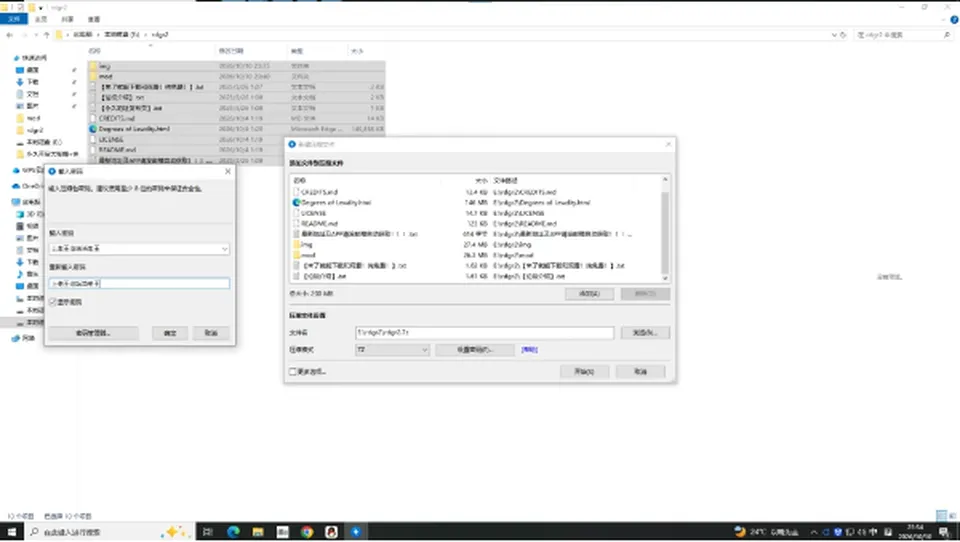
Task: Open the archive format 7Z dropdown
Action: click(392, 349)
